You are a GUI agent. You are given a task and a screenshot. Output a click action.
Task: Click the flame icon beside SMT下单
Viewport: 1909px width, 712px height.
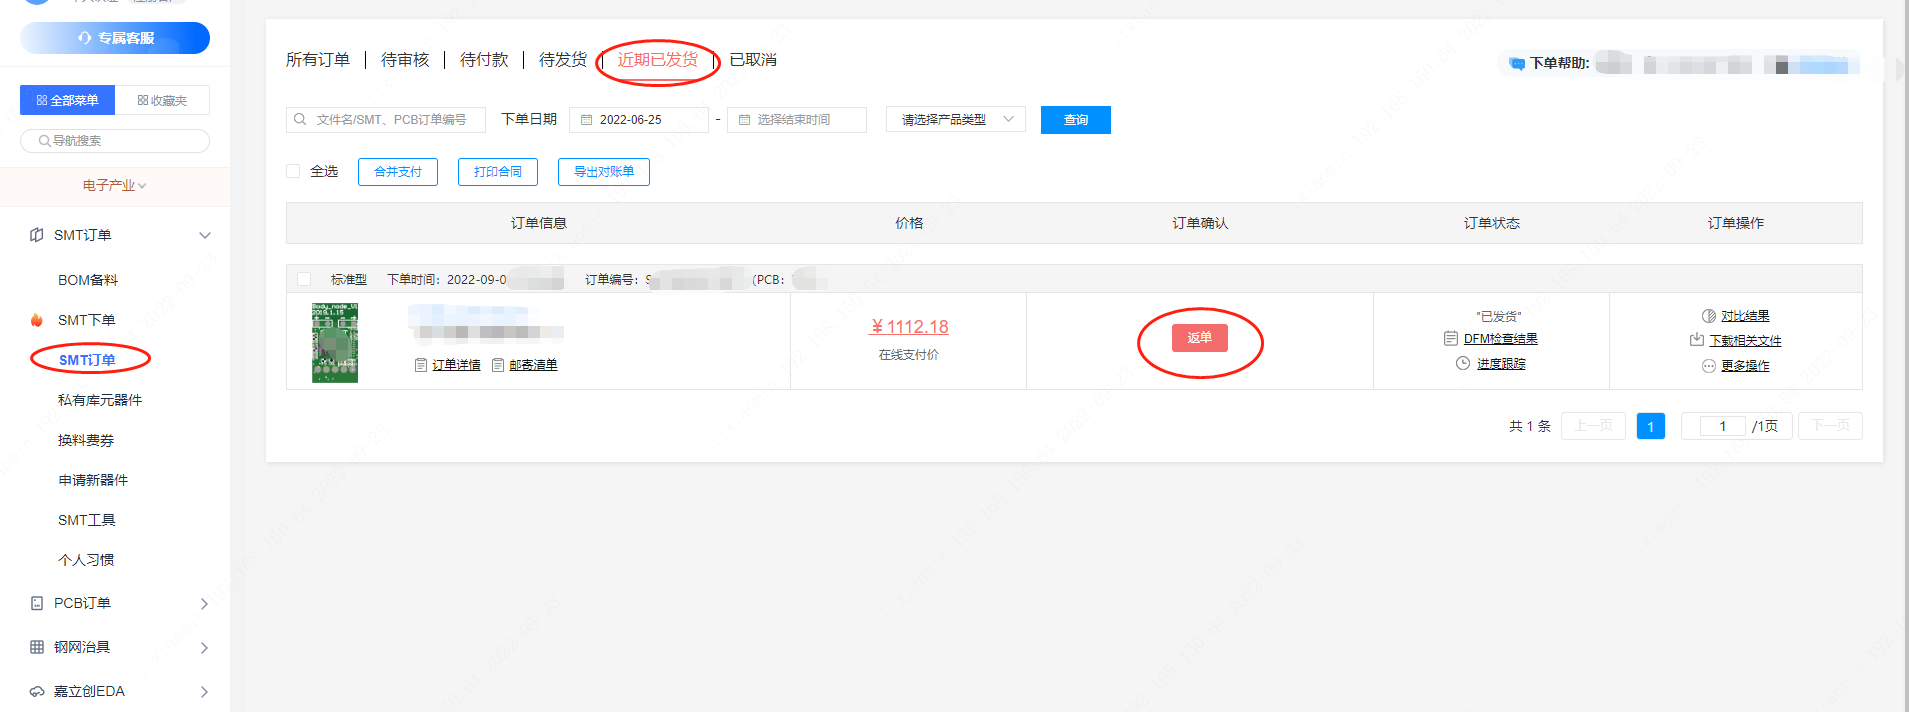click(37, 320)
